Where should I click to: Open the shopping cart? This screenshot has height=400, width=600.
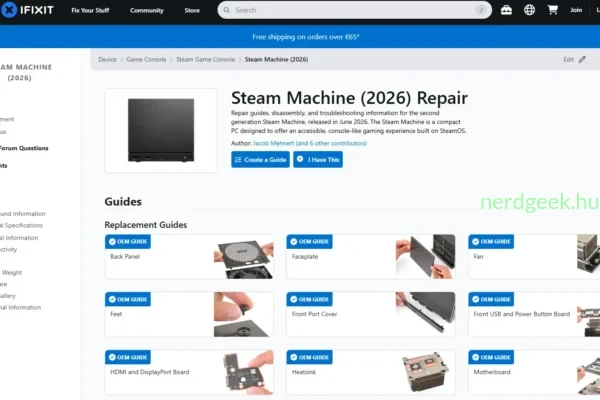553,10
